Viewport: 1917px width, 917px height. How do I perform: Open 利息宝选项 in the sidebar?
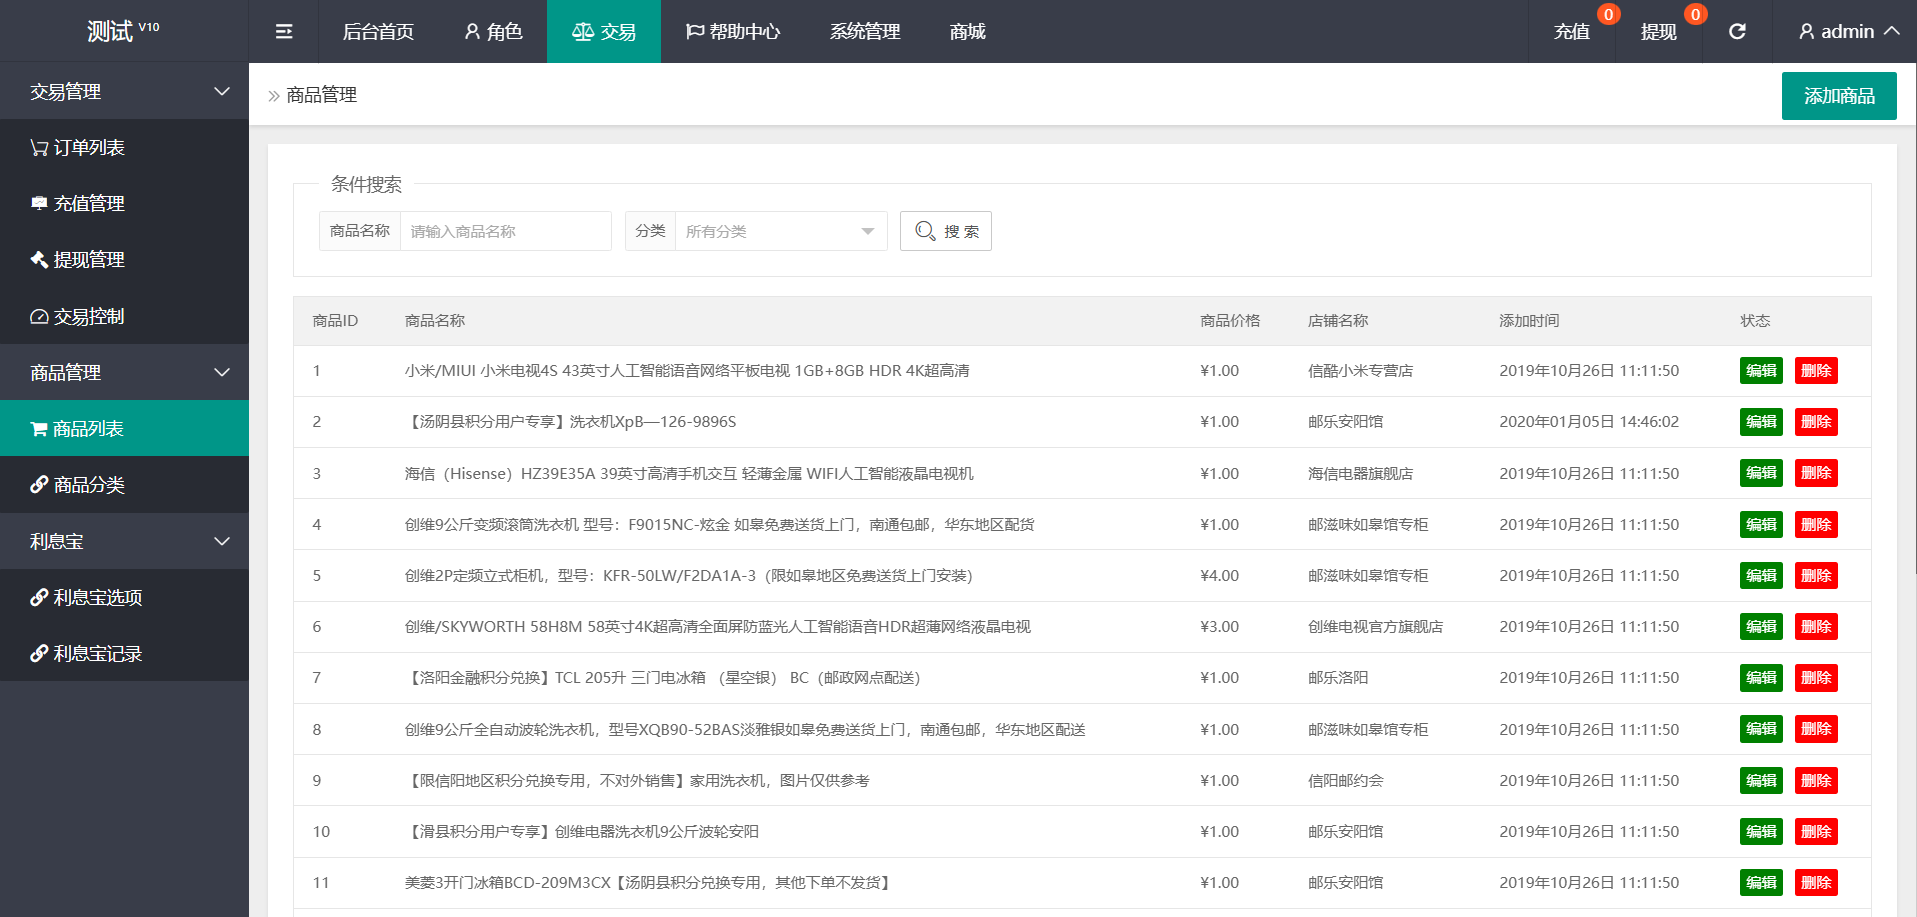(124, 598)
